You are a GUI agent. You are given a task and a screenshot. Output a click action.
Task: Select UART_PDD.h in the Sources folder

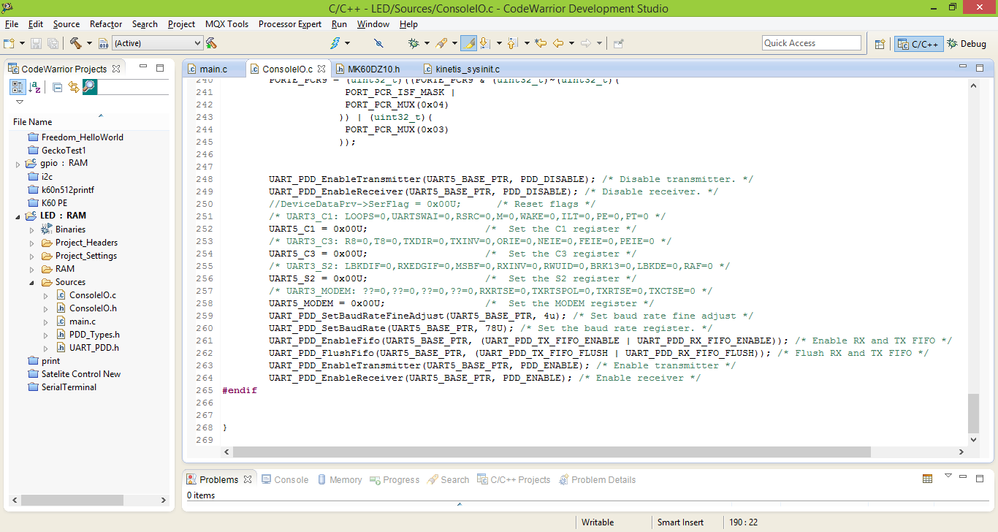pyautogui.click(x=94, y=348)
